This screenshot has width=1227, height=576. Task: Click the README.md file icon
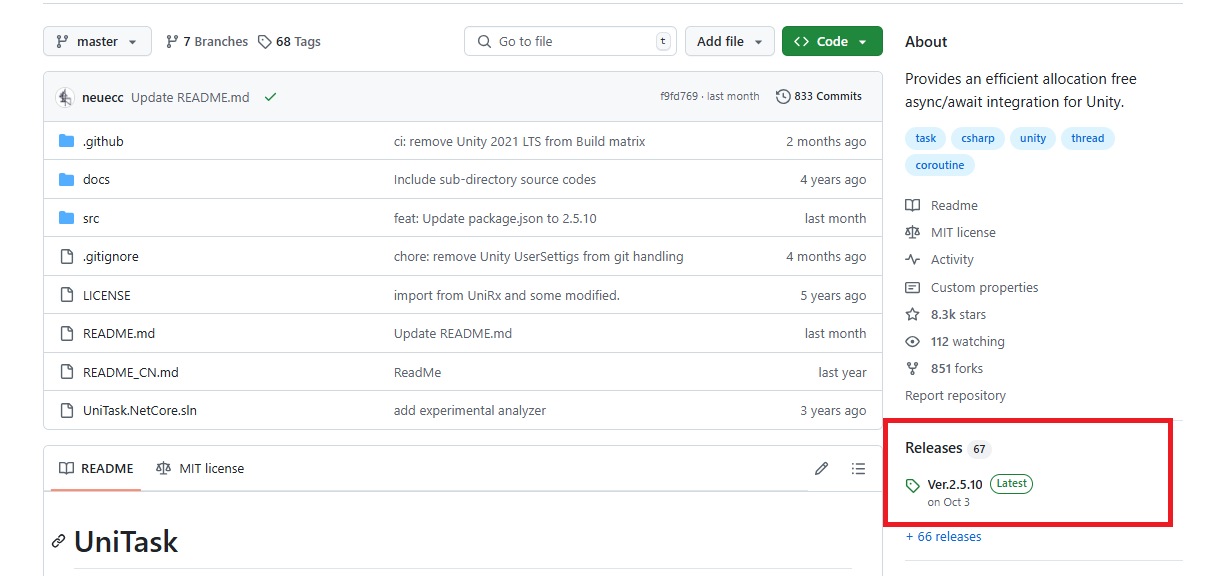(67, 333)
